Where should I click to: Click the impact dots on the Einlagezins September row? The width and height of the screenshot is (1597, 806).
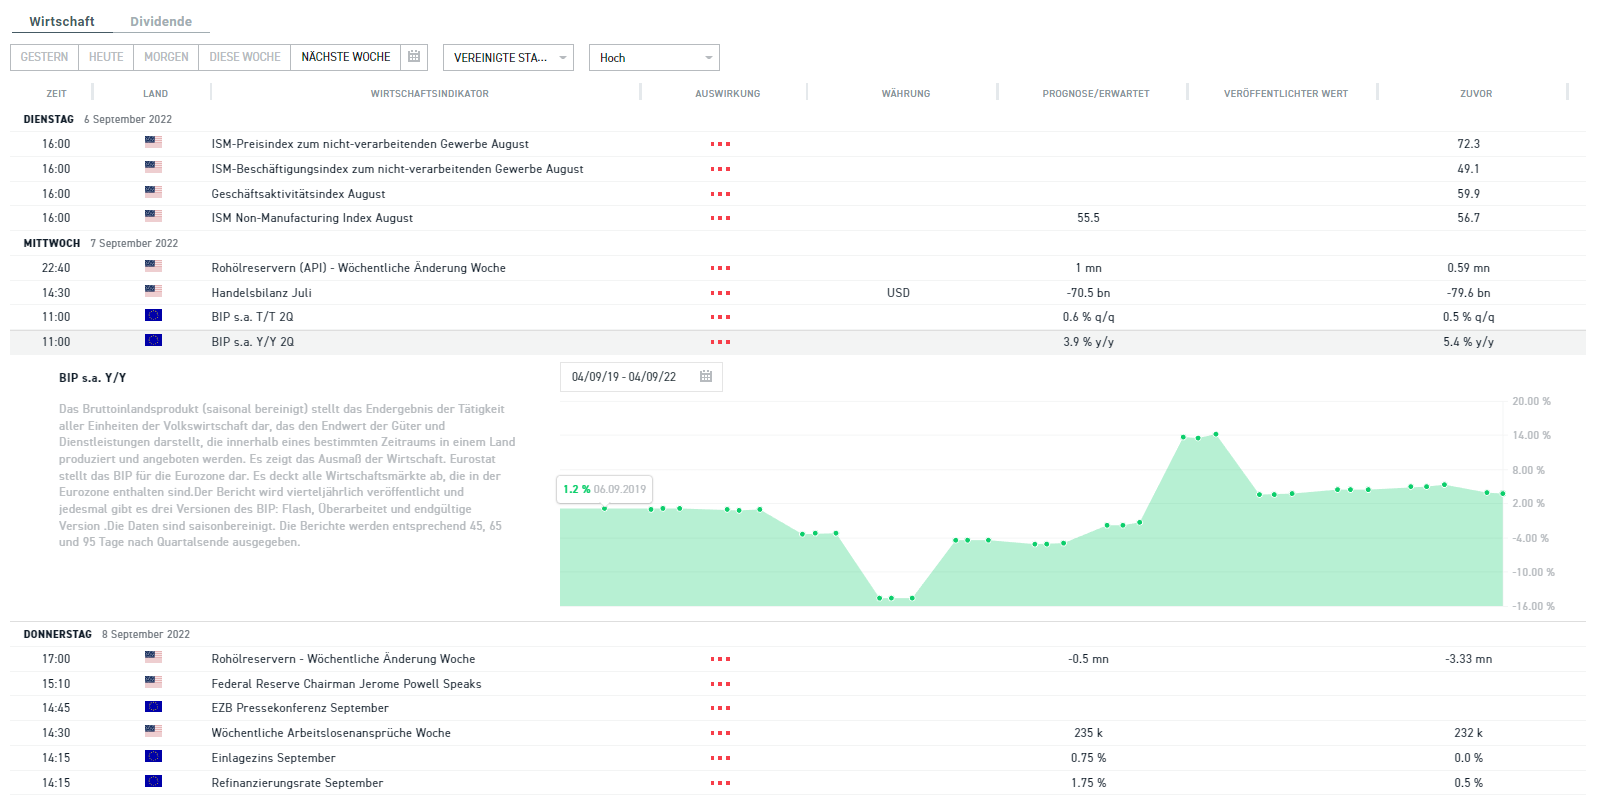[x=720, y=758]
